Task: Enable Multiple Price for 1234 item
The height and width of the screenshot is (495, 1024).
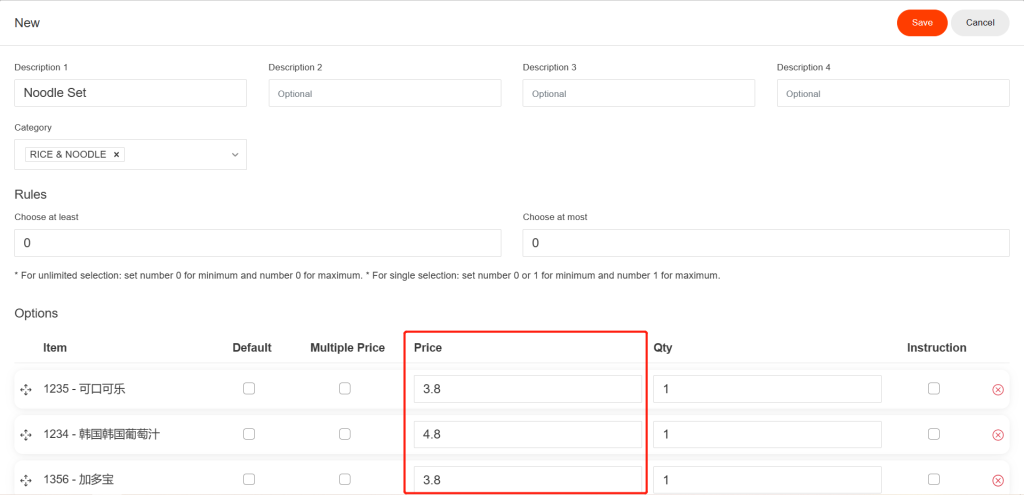Action: click(345, 434)
